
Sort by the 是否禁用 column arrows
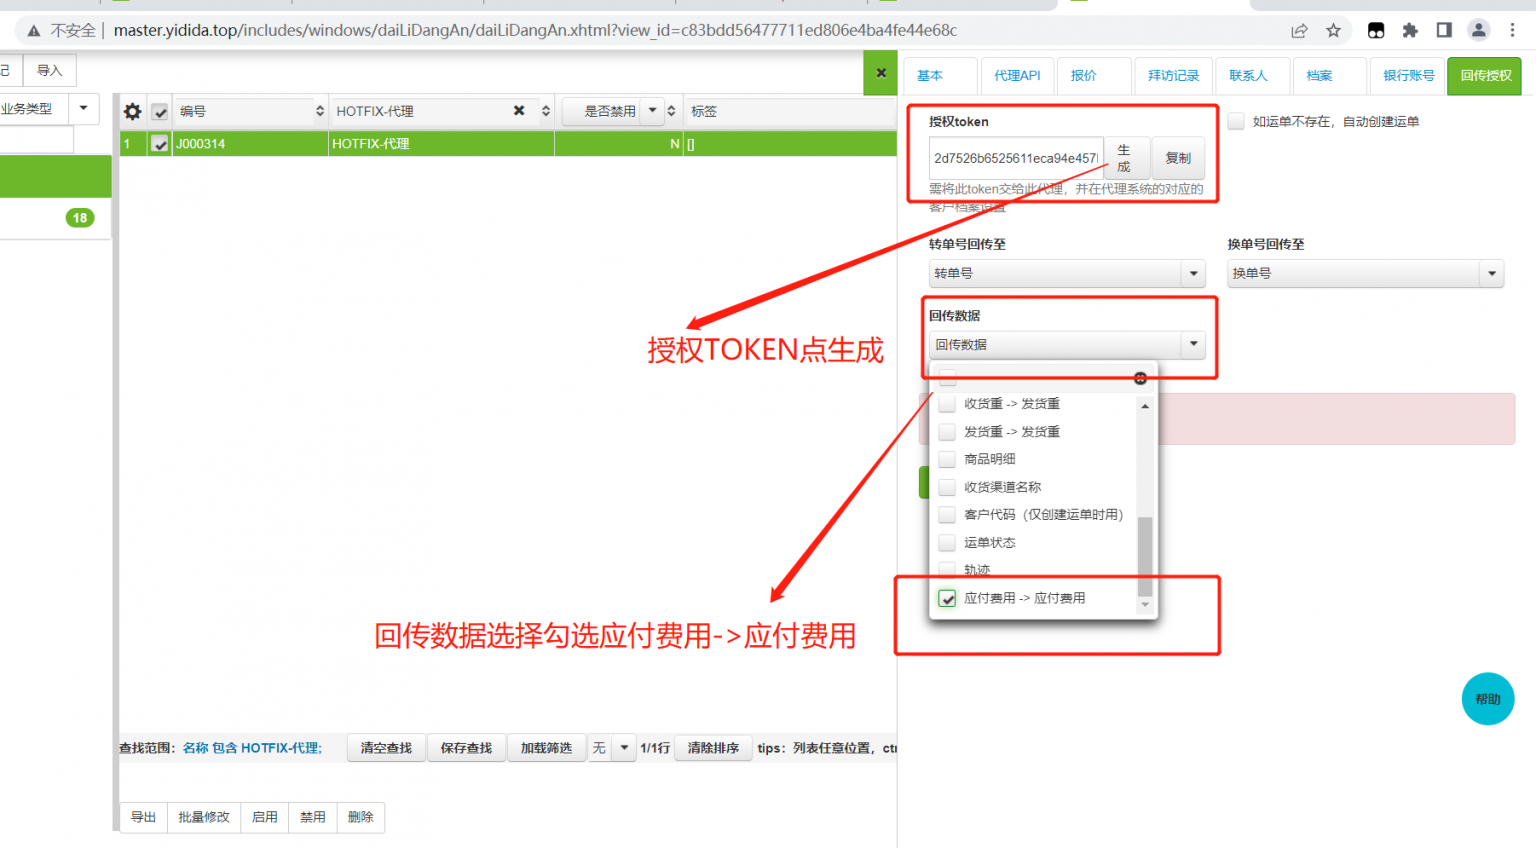[671, 111]
